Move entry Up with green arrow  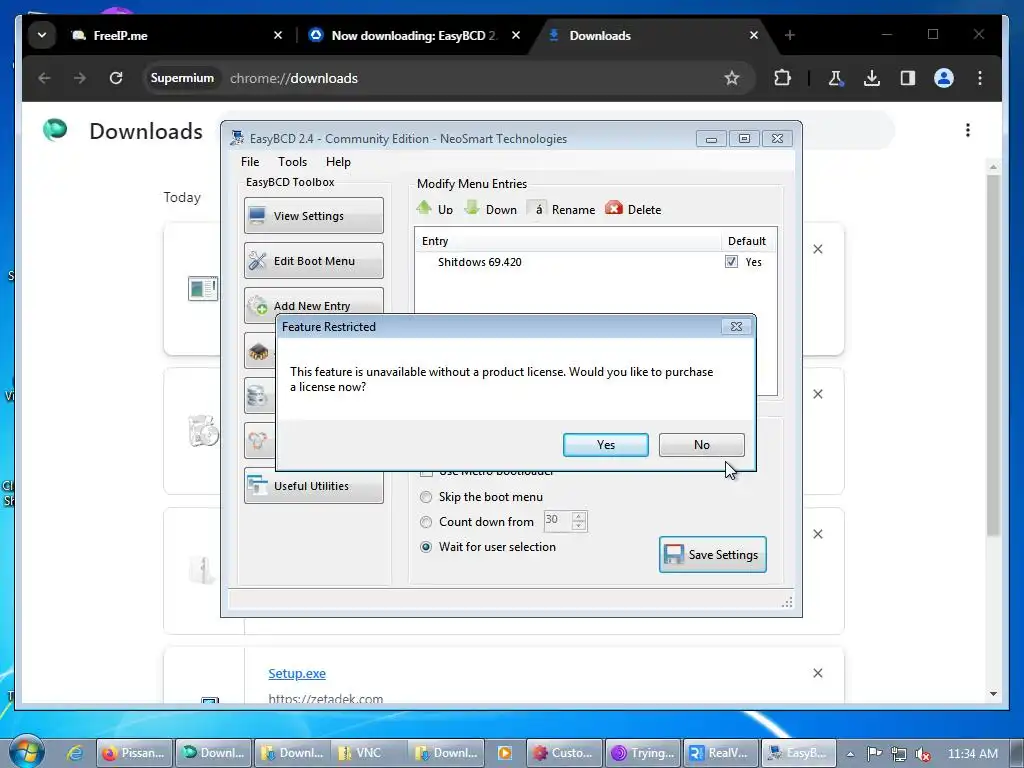point(434,209)
